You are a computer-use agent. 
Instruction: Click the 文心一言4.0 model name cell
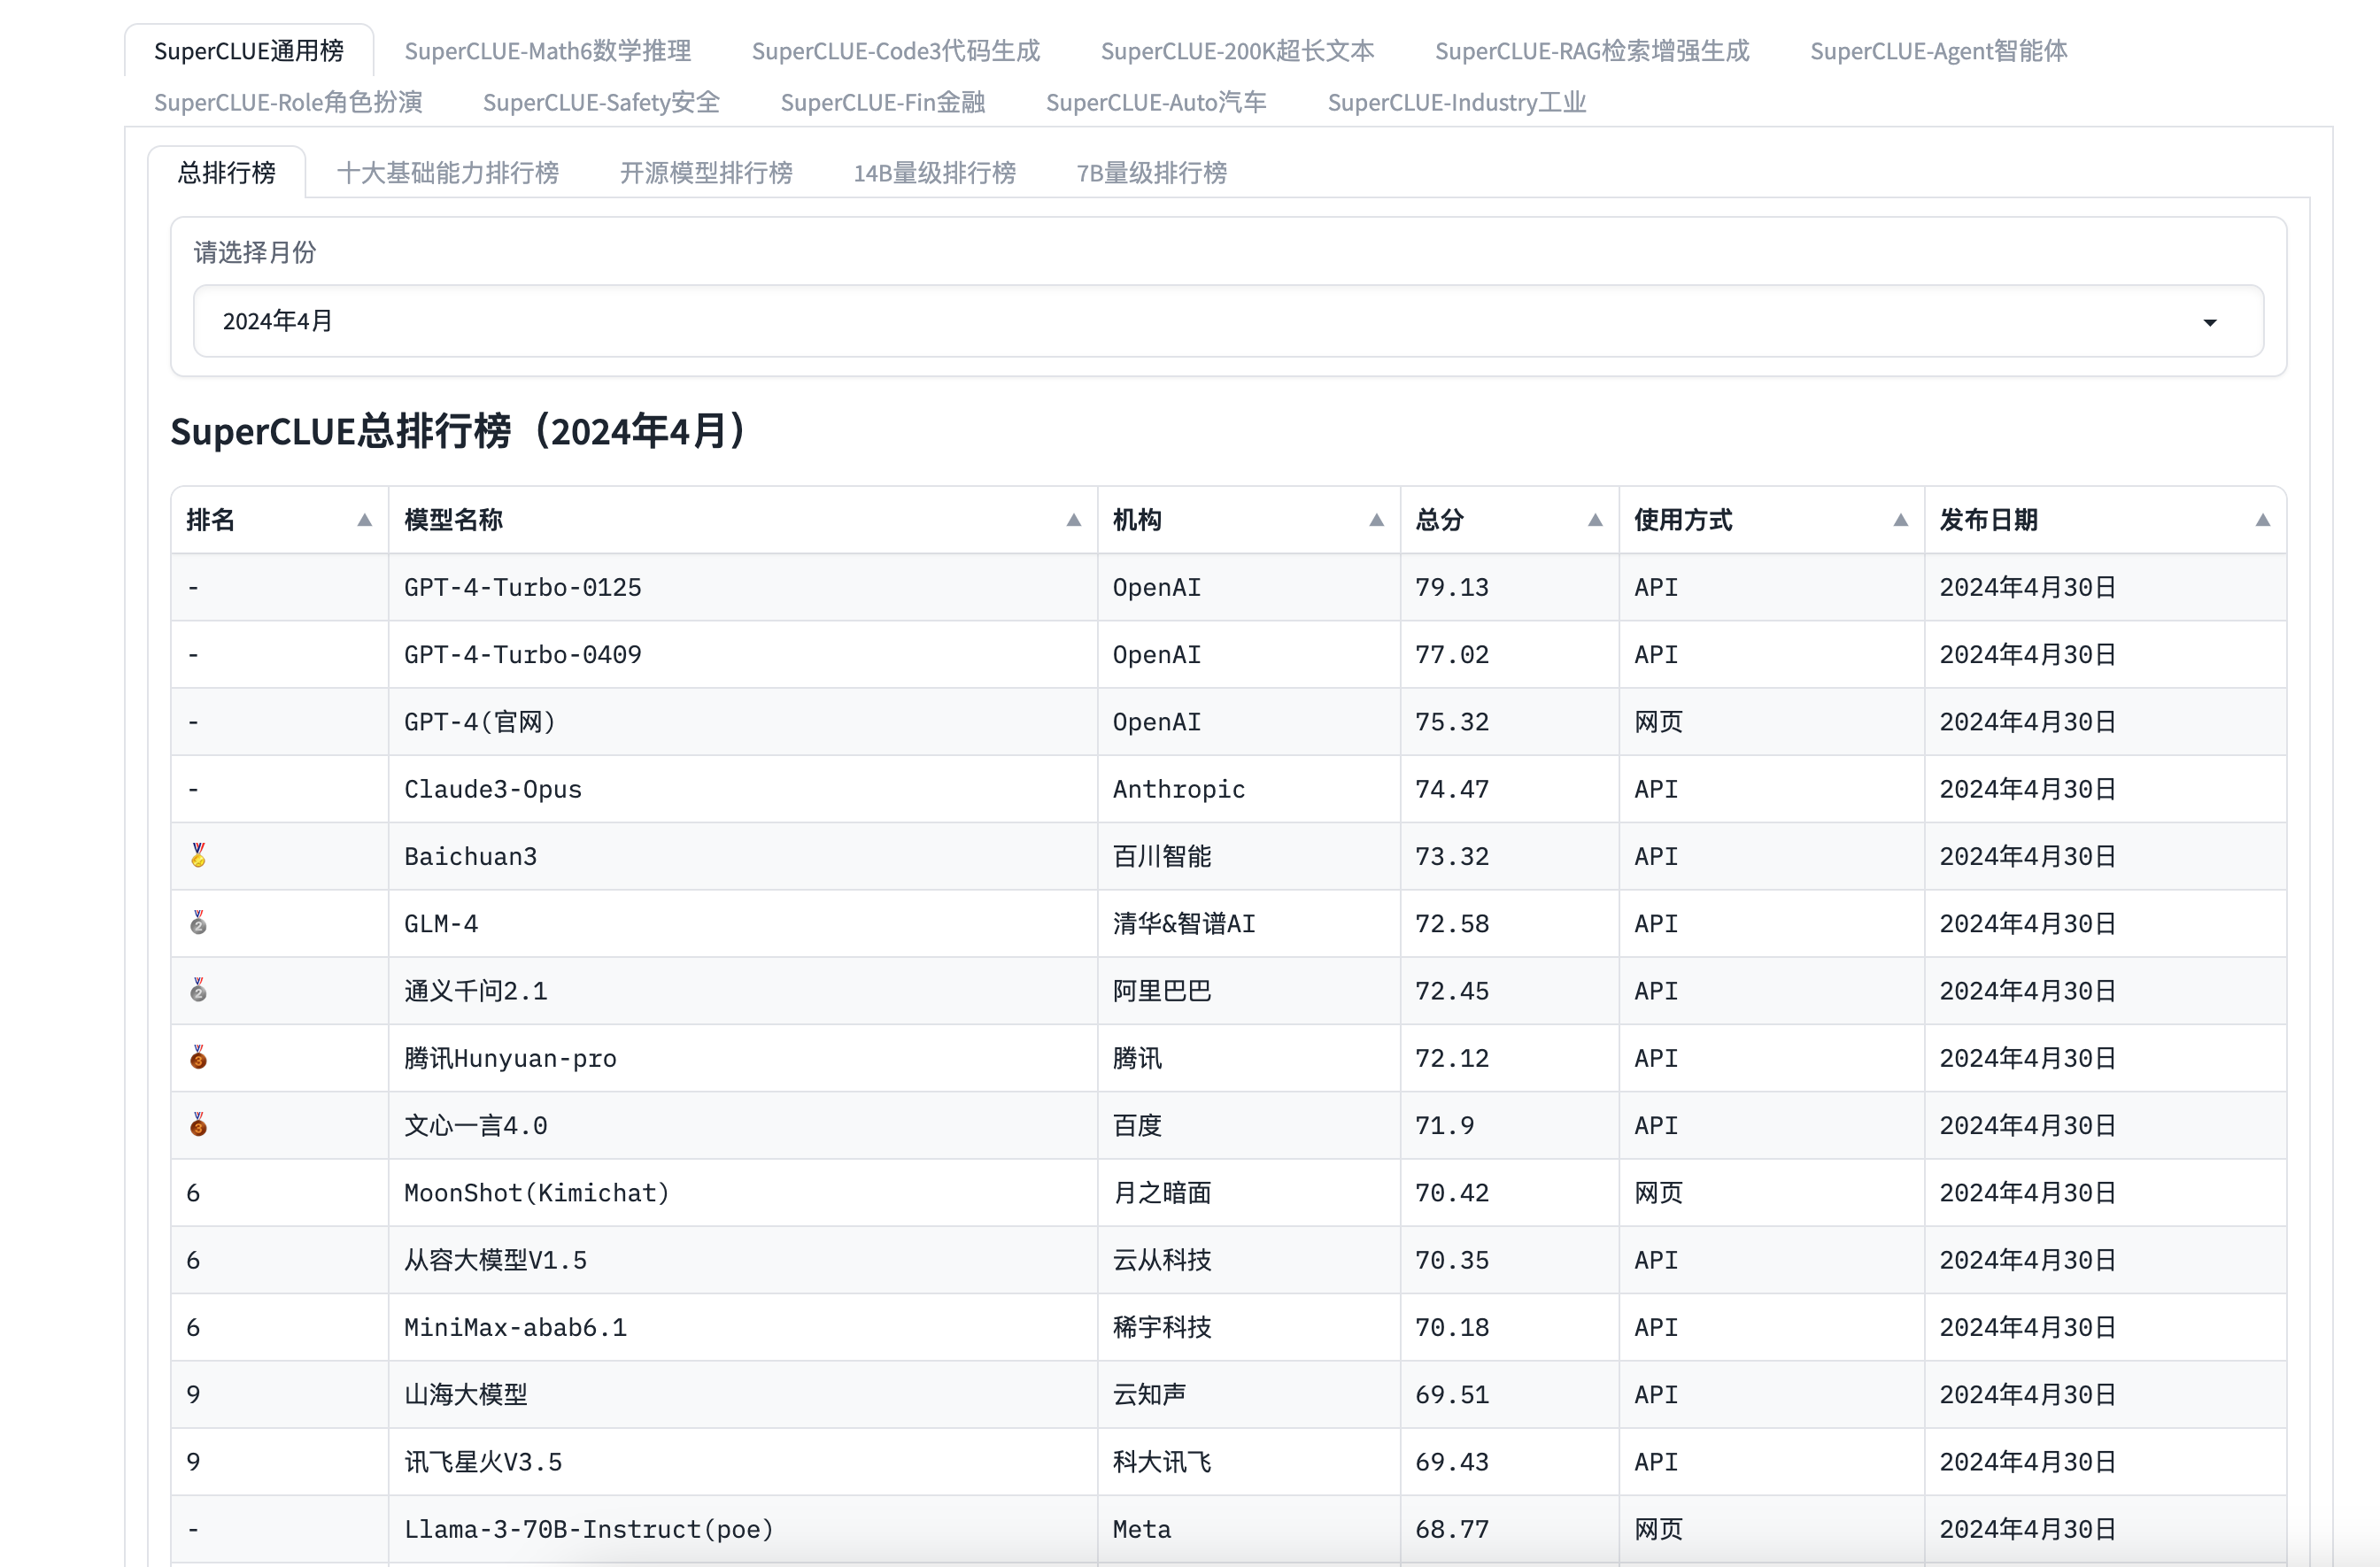pyautogui.click(x=743, y=1125)
